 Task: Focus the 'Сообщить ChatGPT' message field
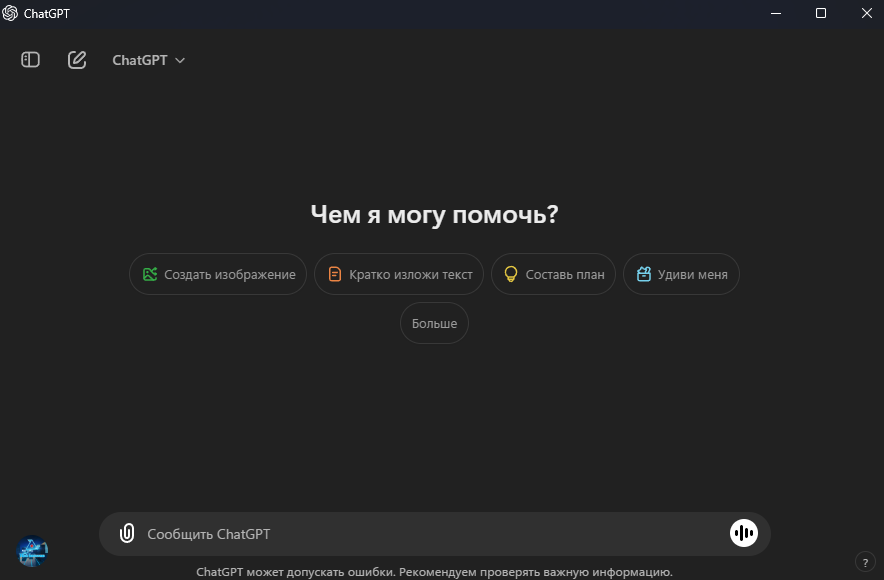(x=434, y=534)
